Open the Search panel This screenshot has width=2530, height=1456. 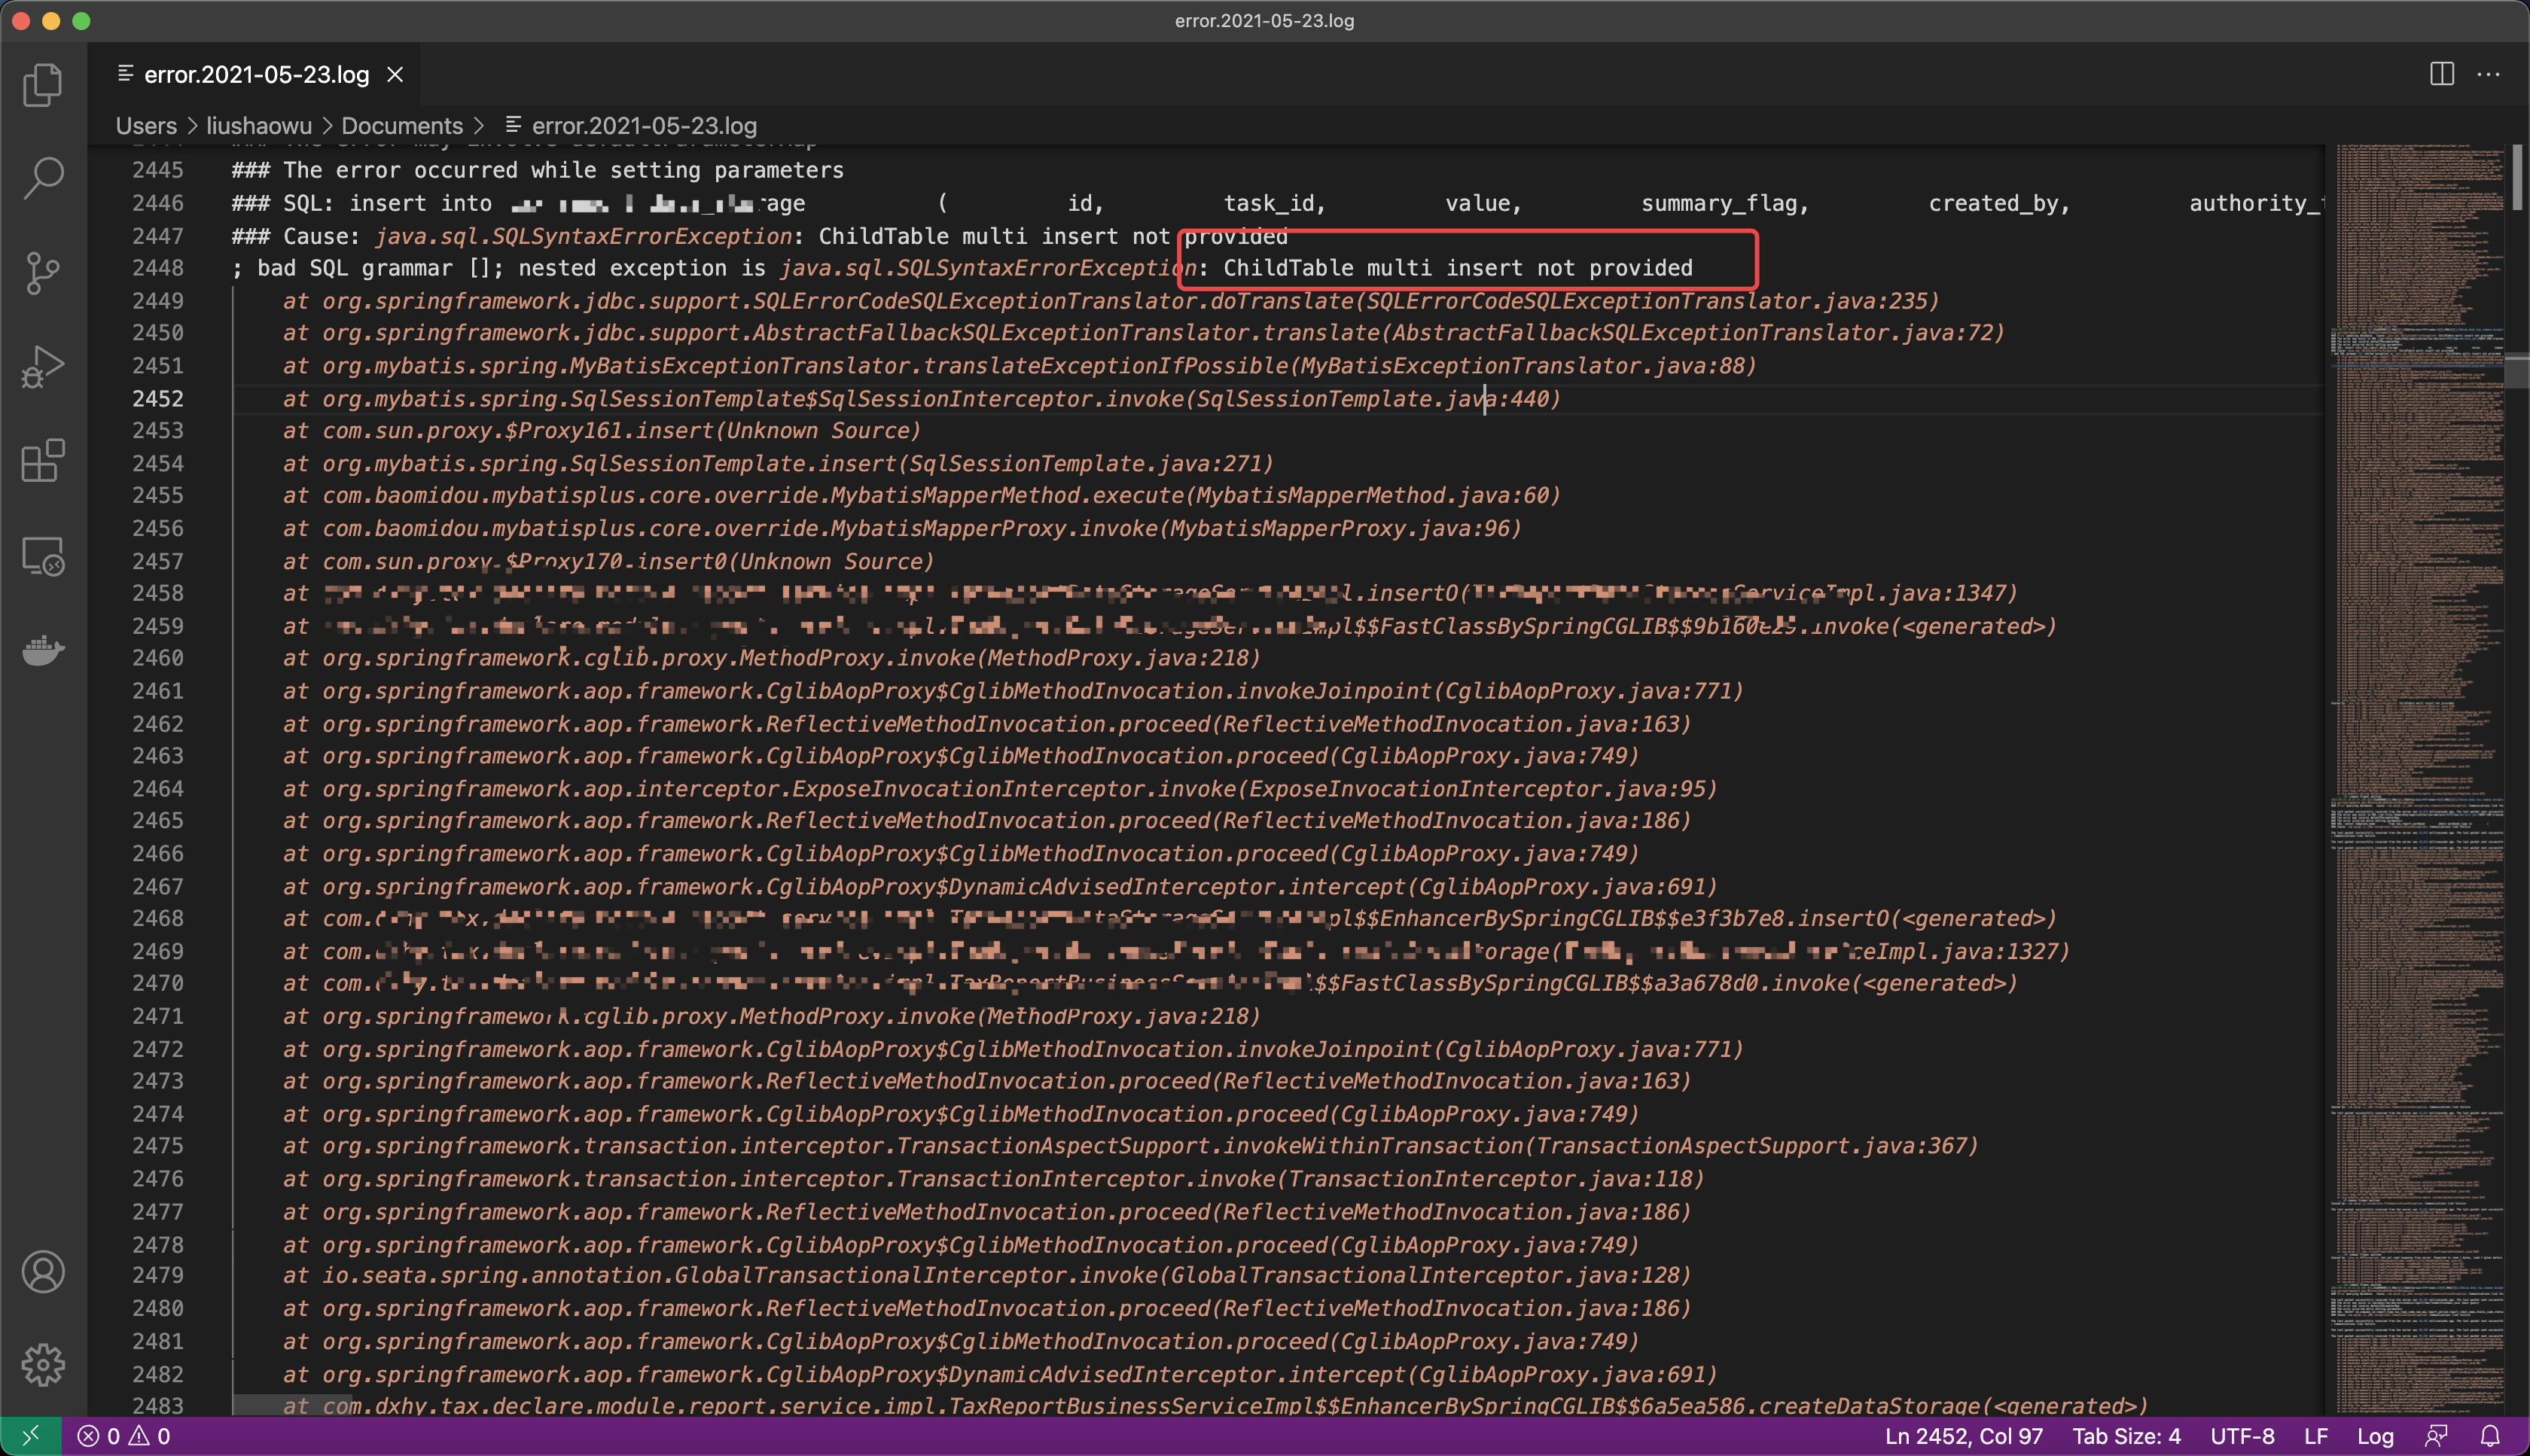coord(43,178)
